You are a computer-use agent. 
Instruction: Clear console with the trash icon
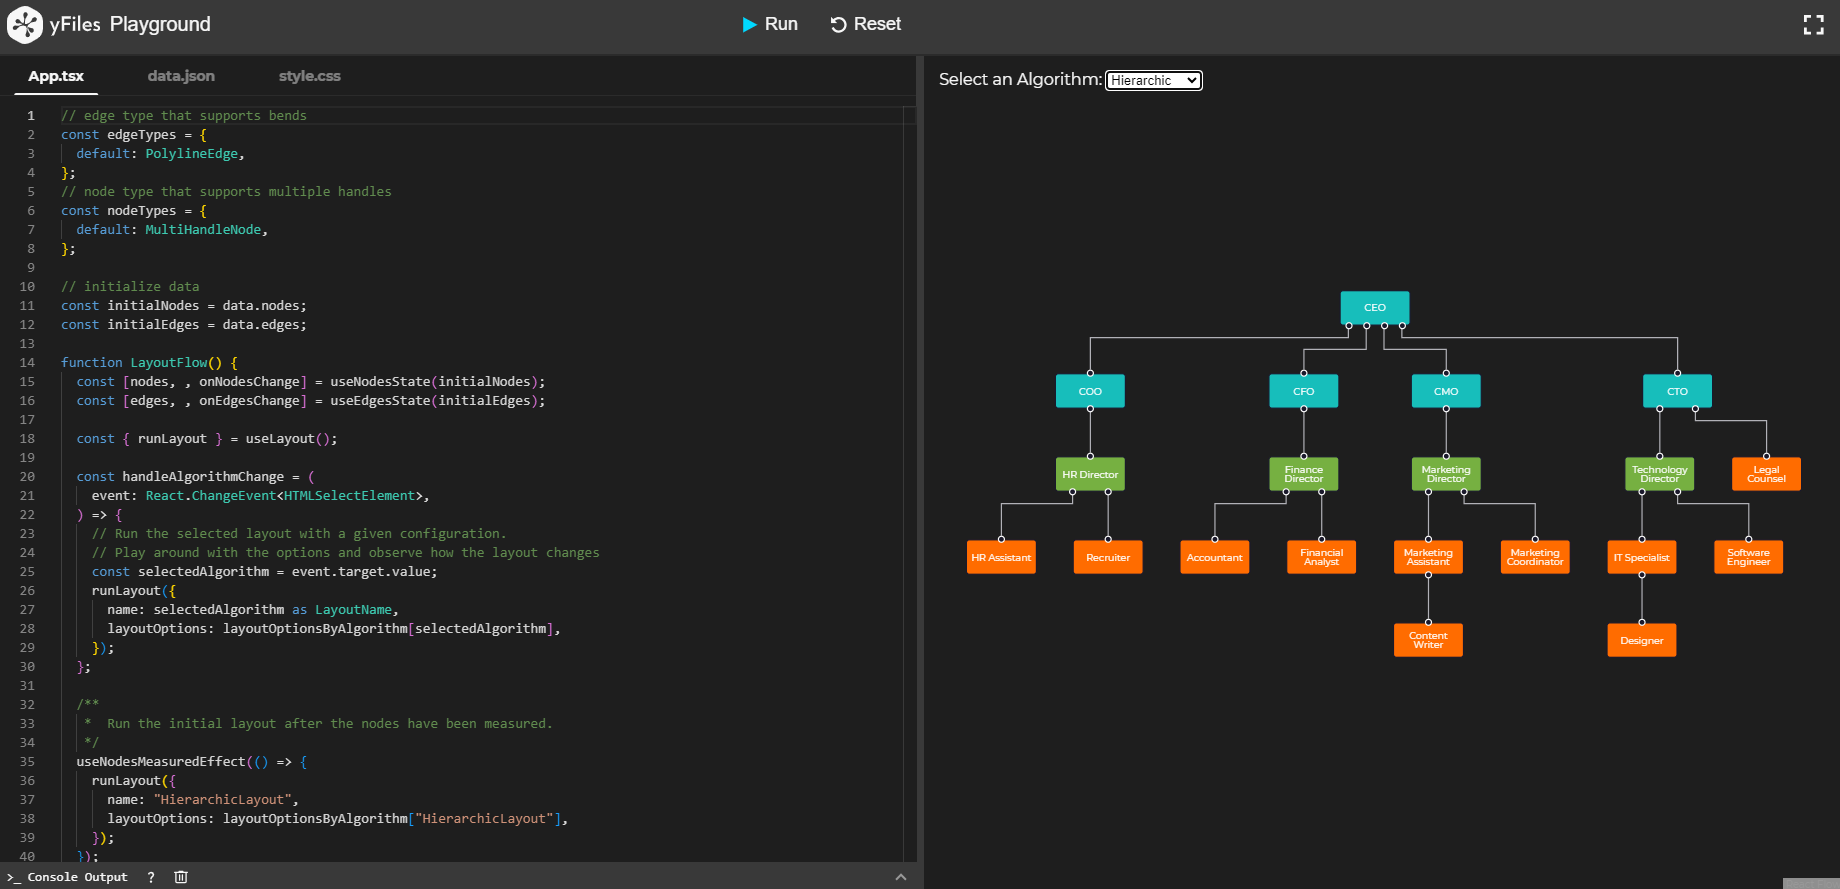click(x=181, y=877)
